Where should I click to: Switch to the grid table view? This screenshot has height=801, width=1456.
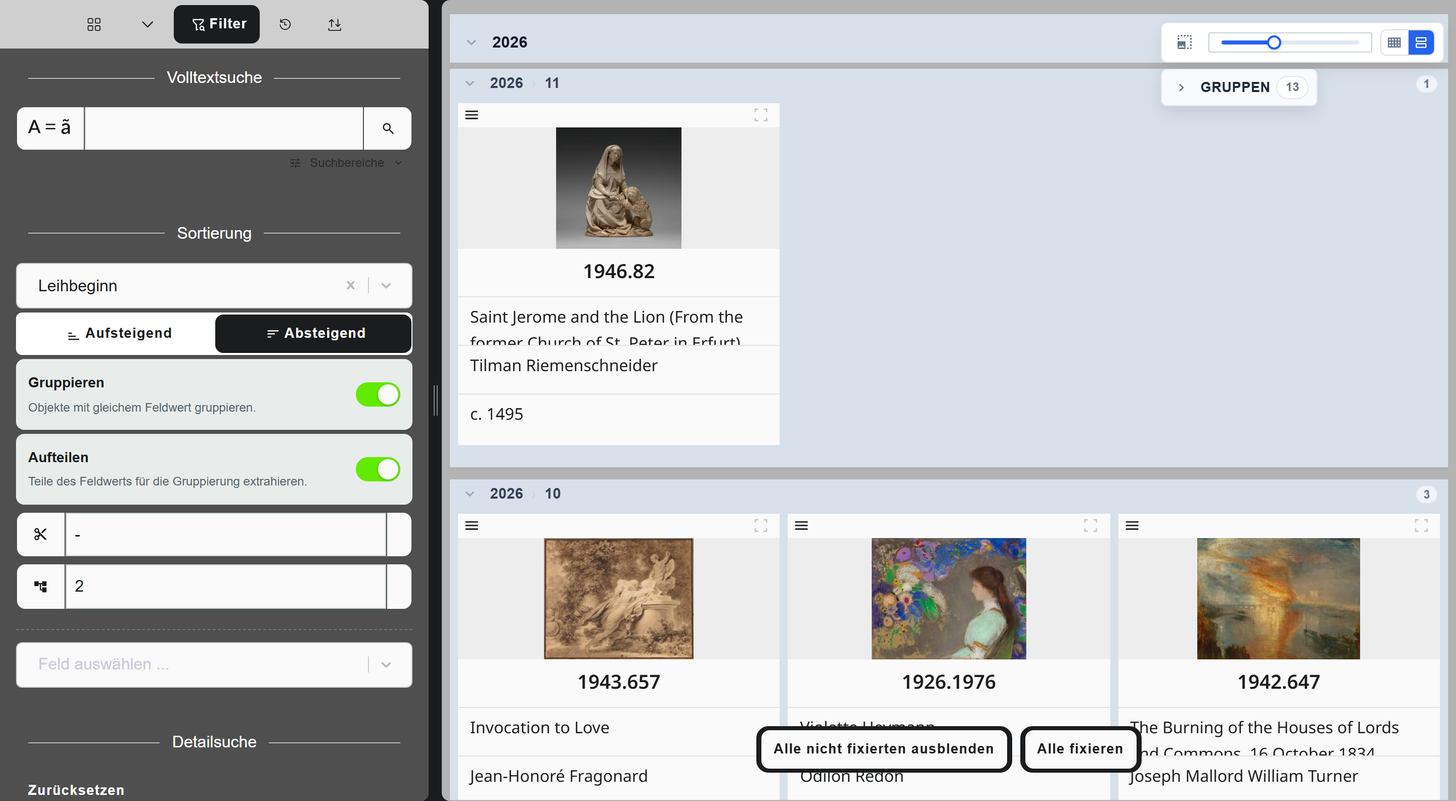1394,42
